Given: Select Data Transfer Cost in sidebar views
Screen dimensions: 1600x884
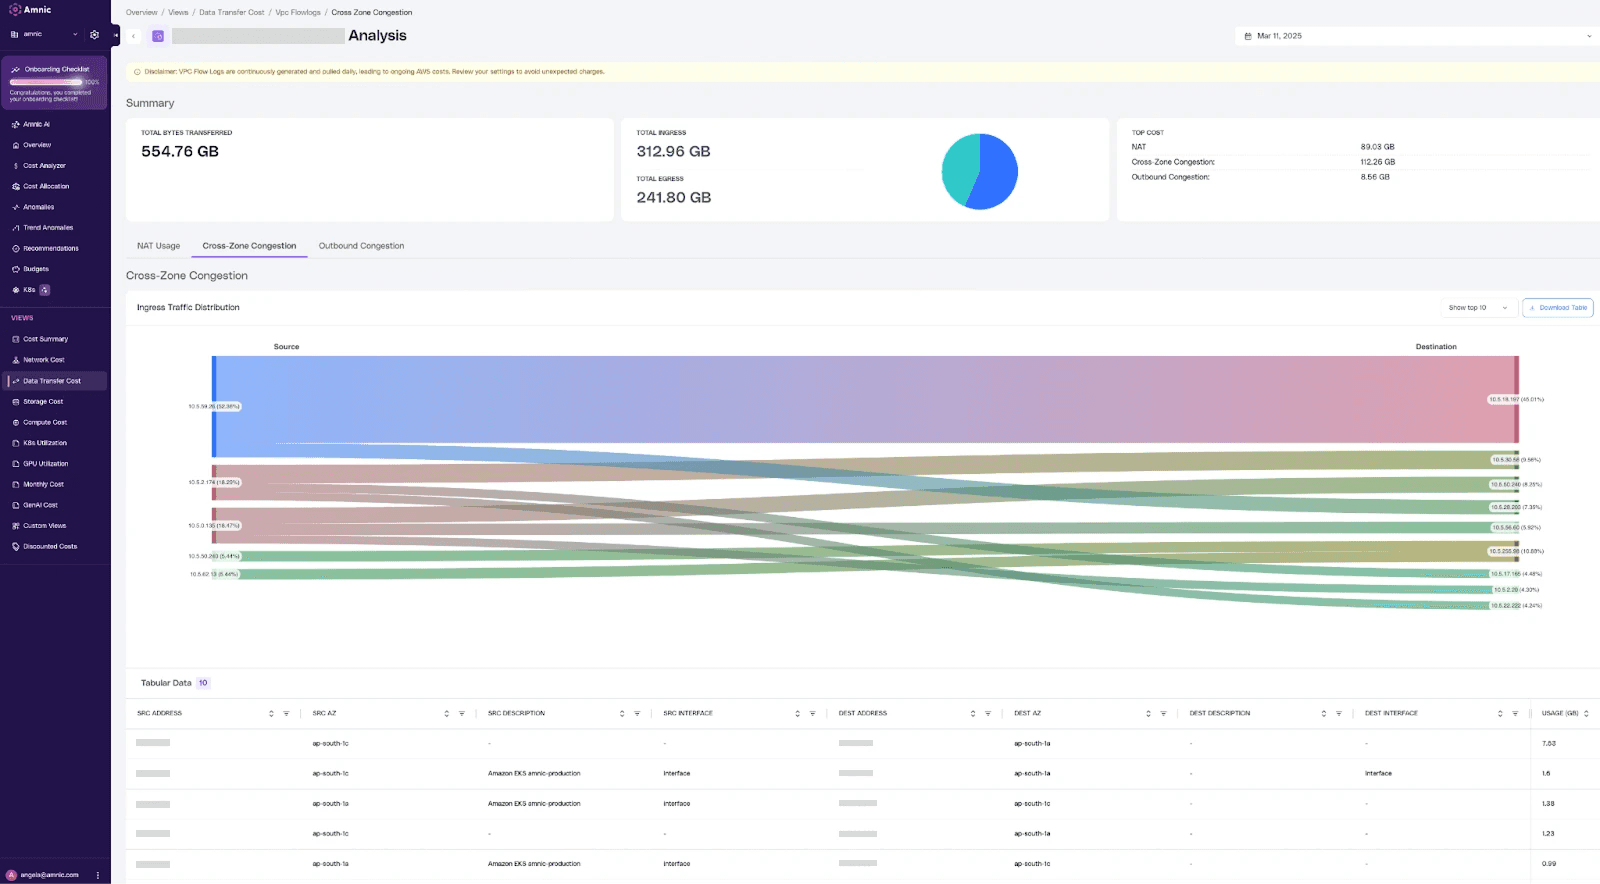Looking at the screenshot, I should pyautogui.click(x=52, y=381).
